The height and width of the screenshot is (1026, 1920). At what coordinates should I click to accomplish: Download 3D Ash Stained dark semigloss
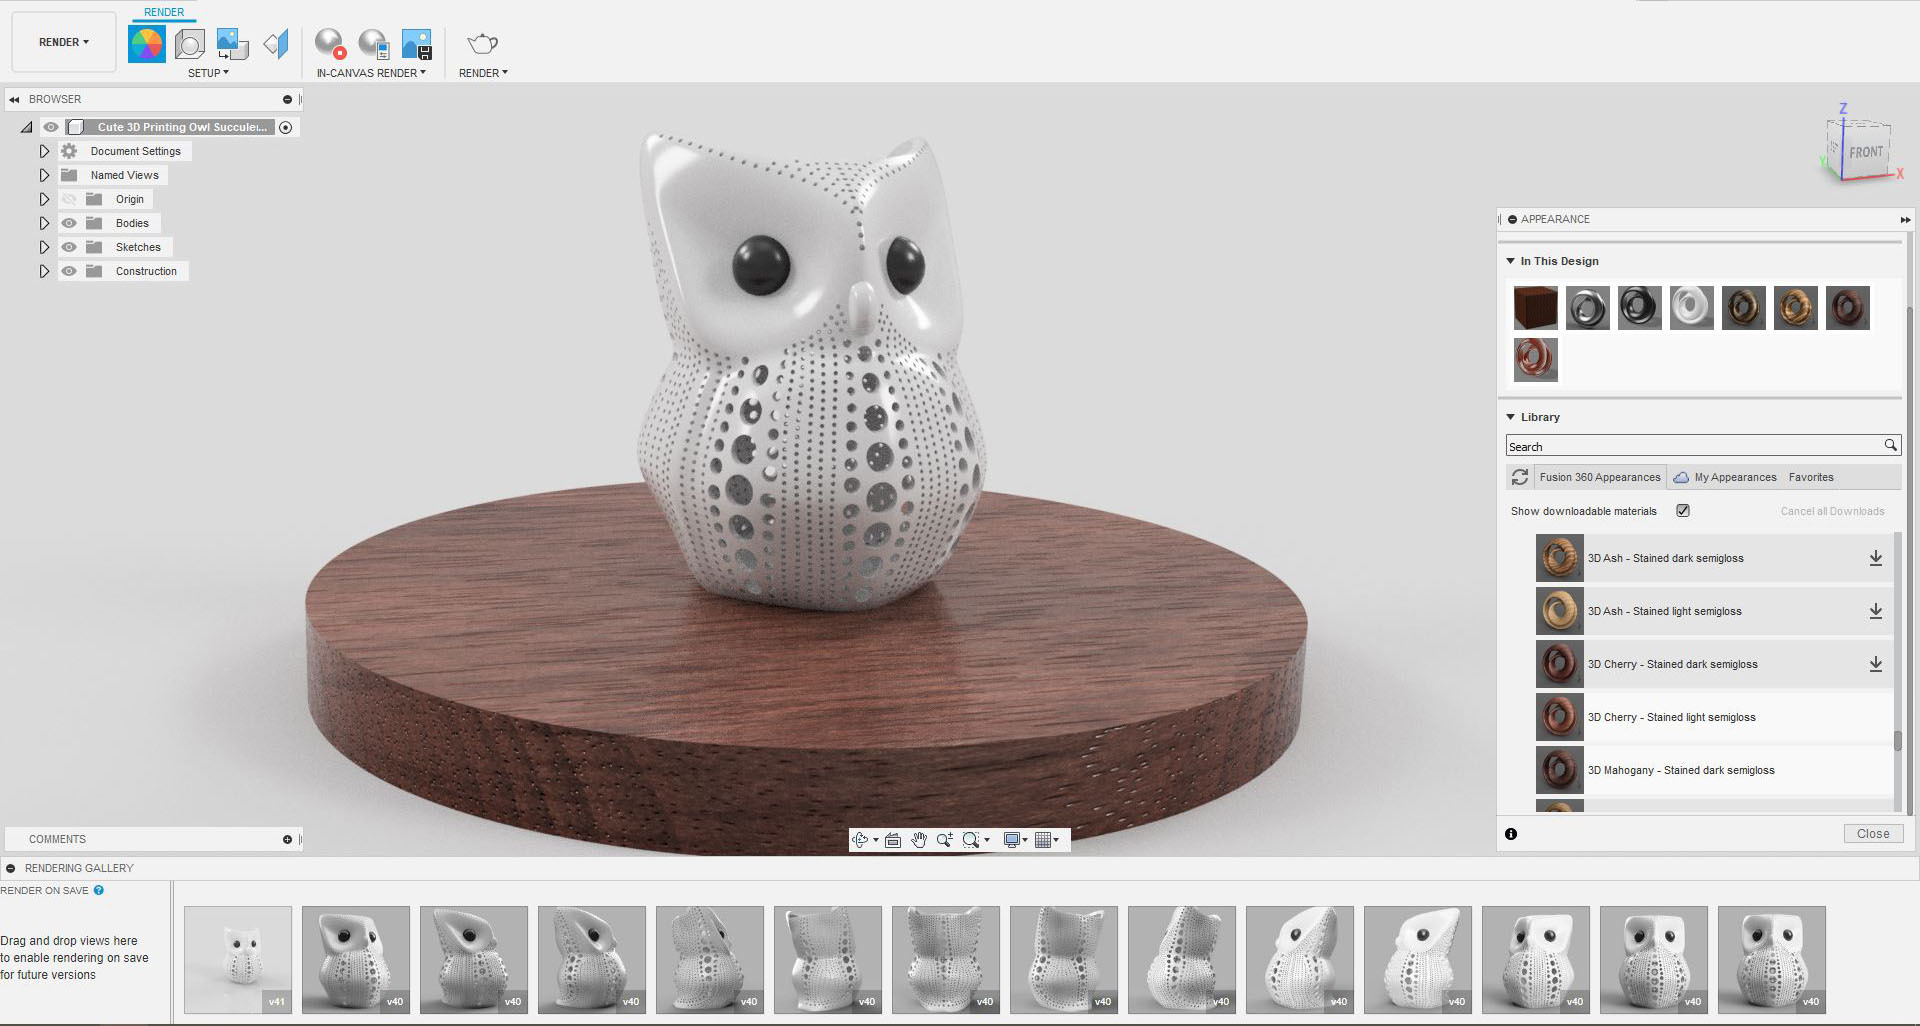coord(1876,558)
